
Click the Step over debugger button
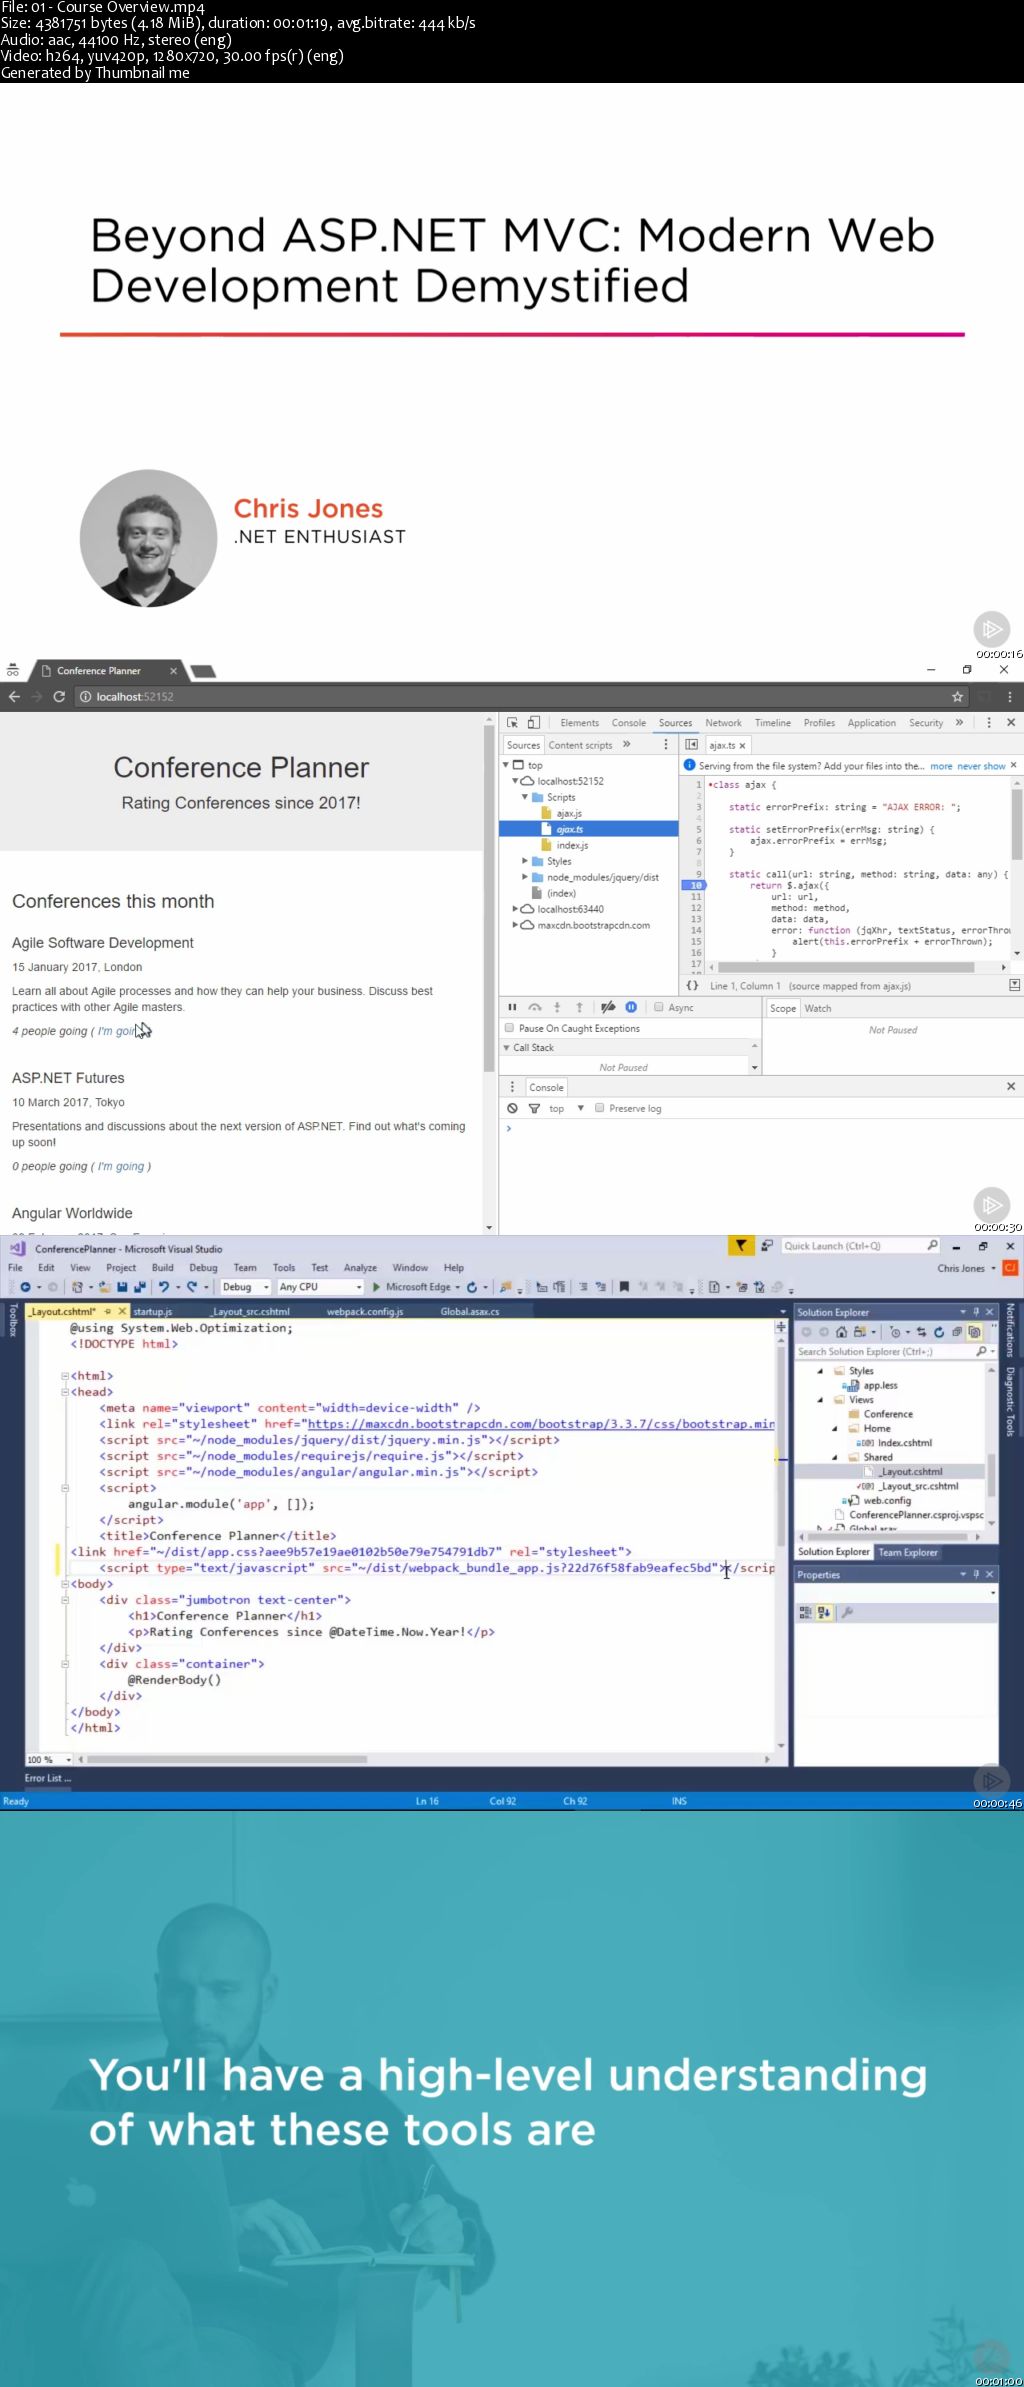(535, 1007)
